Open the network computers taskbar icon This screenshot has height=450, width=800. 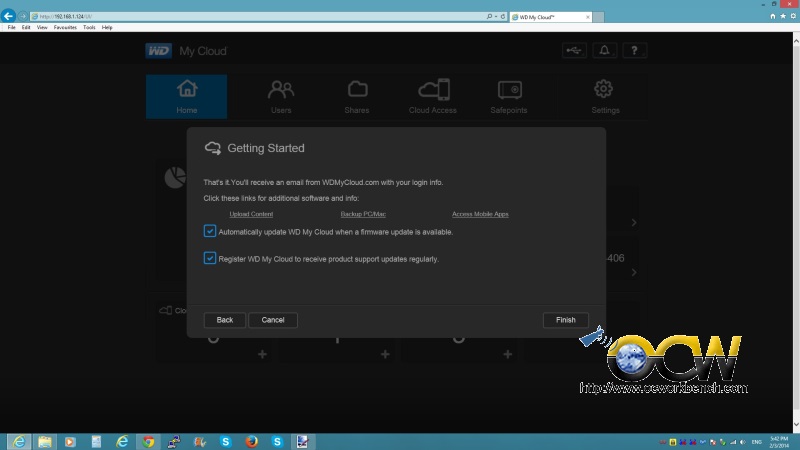[173, 441]
